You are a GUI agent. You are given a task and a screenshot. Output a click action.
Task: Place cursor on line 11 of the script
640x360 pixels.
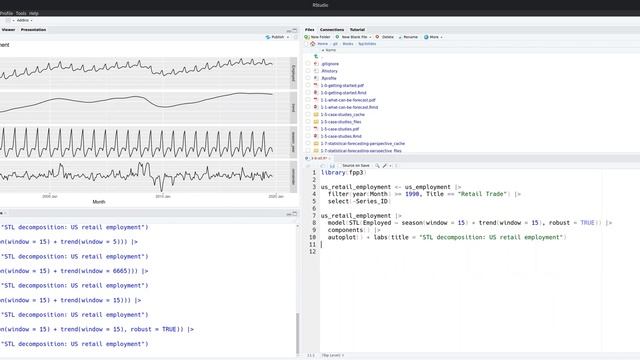point(480,244)
